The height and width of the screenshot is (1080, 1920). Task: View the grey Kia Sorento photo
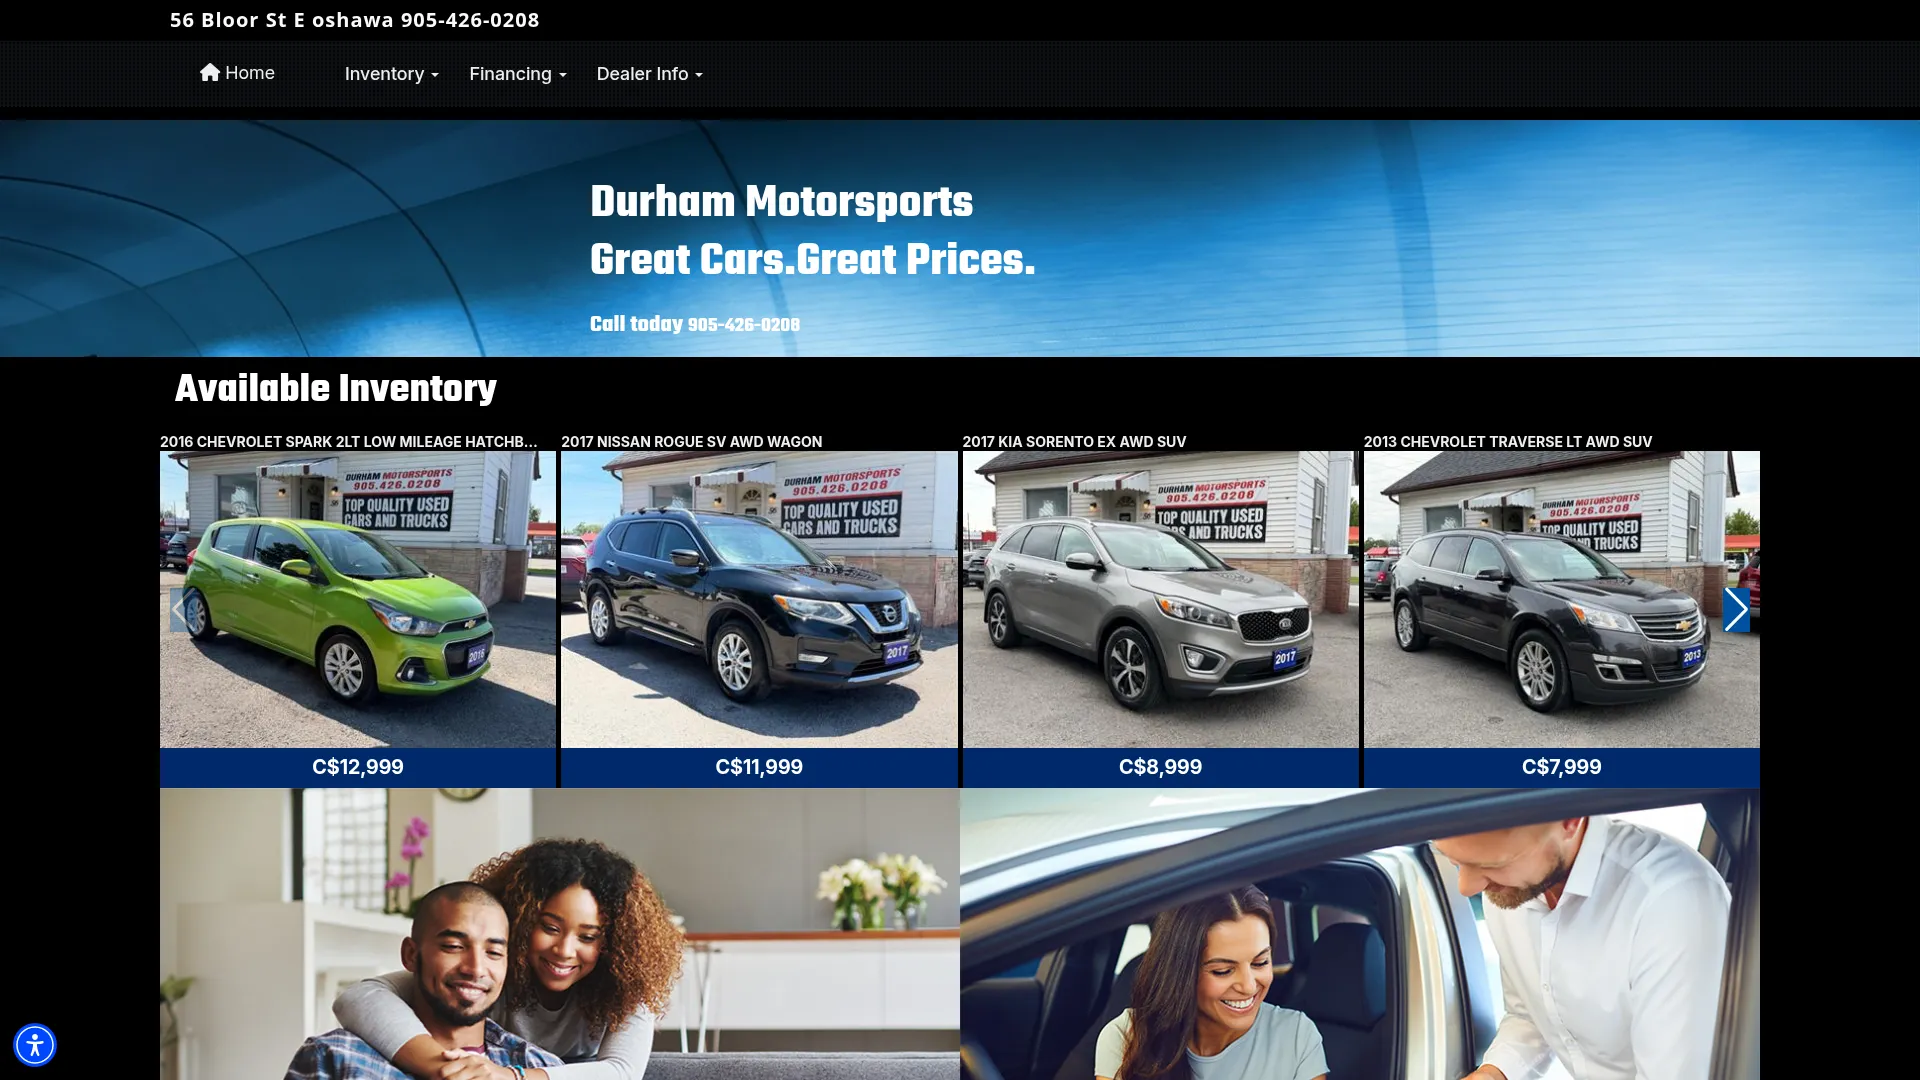click(1160, 599)
